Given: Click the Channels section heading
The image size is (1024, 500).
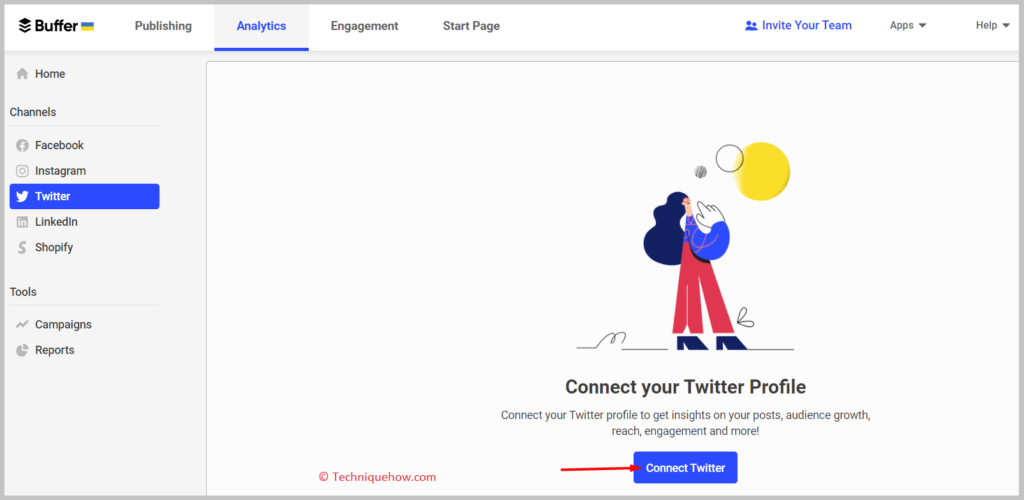Looking at the screenshot, I should pos(33,112).
